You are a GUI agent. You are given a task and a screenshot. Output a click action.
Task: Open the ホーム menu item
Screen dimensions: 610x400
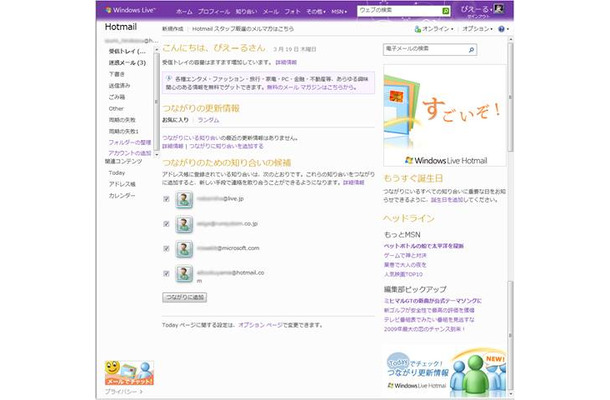tap(184, 12)
